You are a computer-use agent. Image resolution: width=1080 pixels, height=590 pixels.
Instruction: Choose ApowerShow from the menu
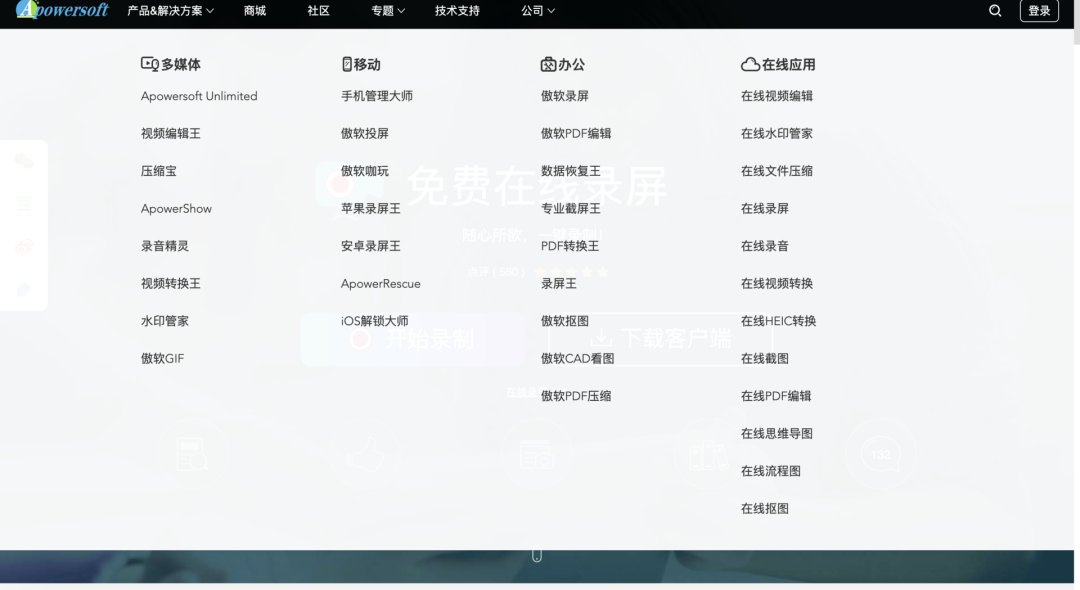tap(176, 208)
